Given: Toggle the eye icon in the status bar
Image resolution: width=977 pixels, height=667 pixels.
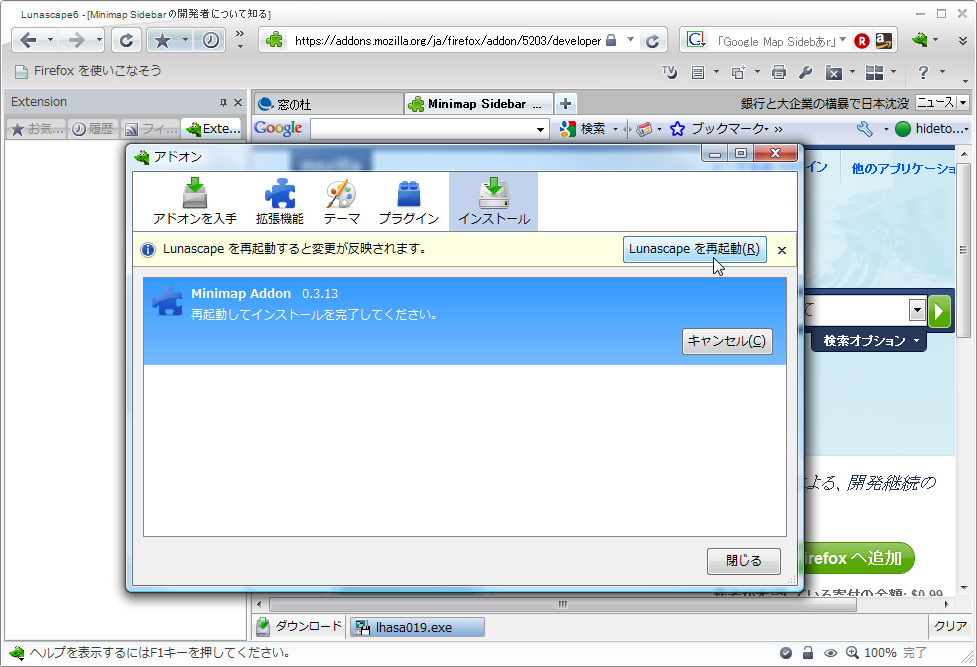Looking at the screenshot, I should pos(830,652).
